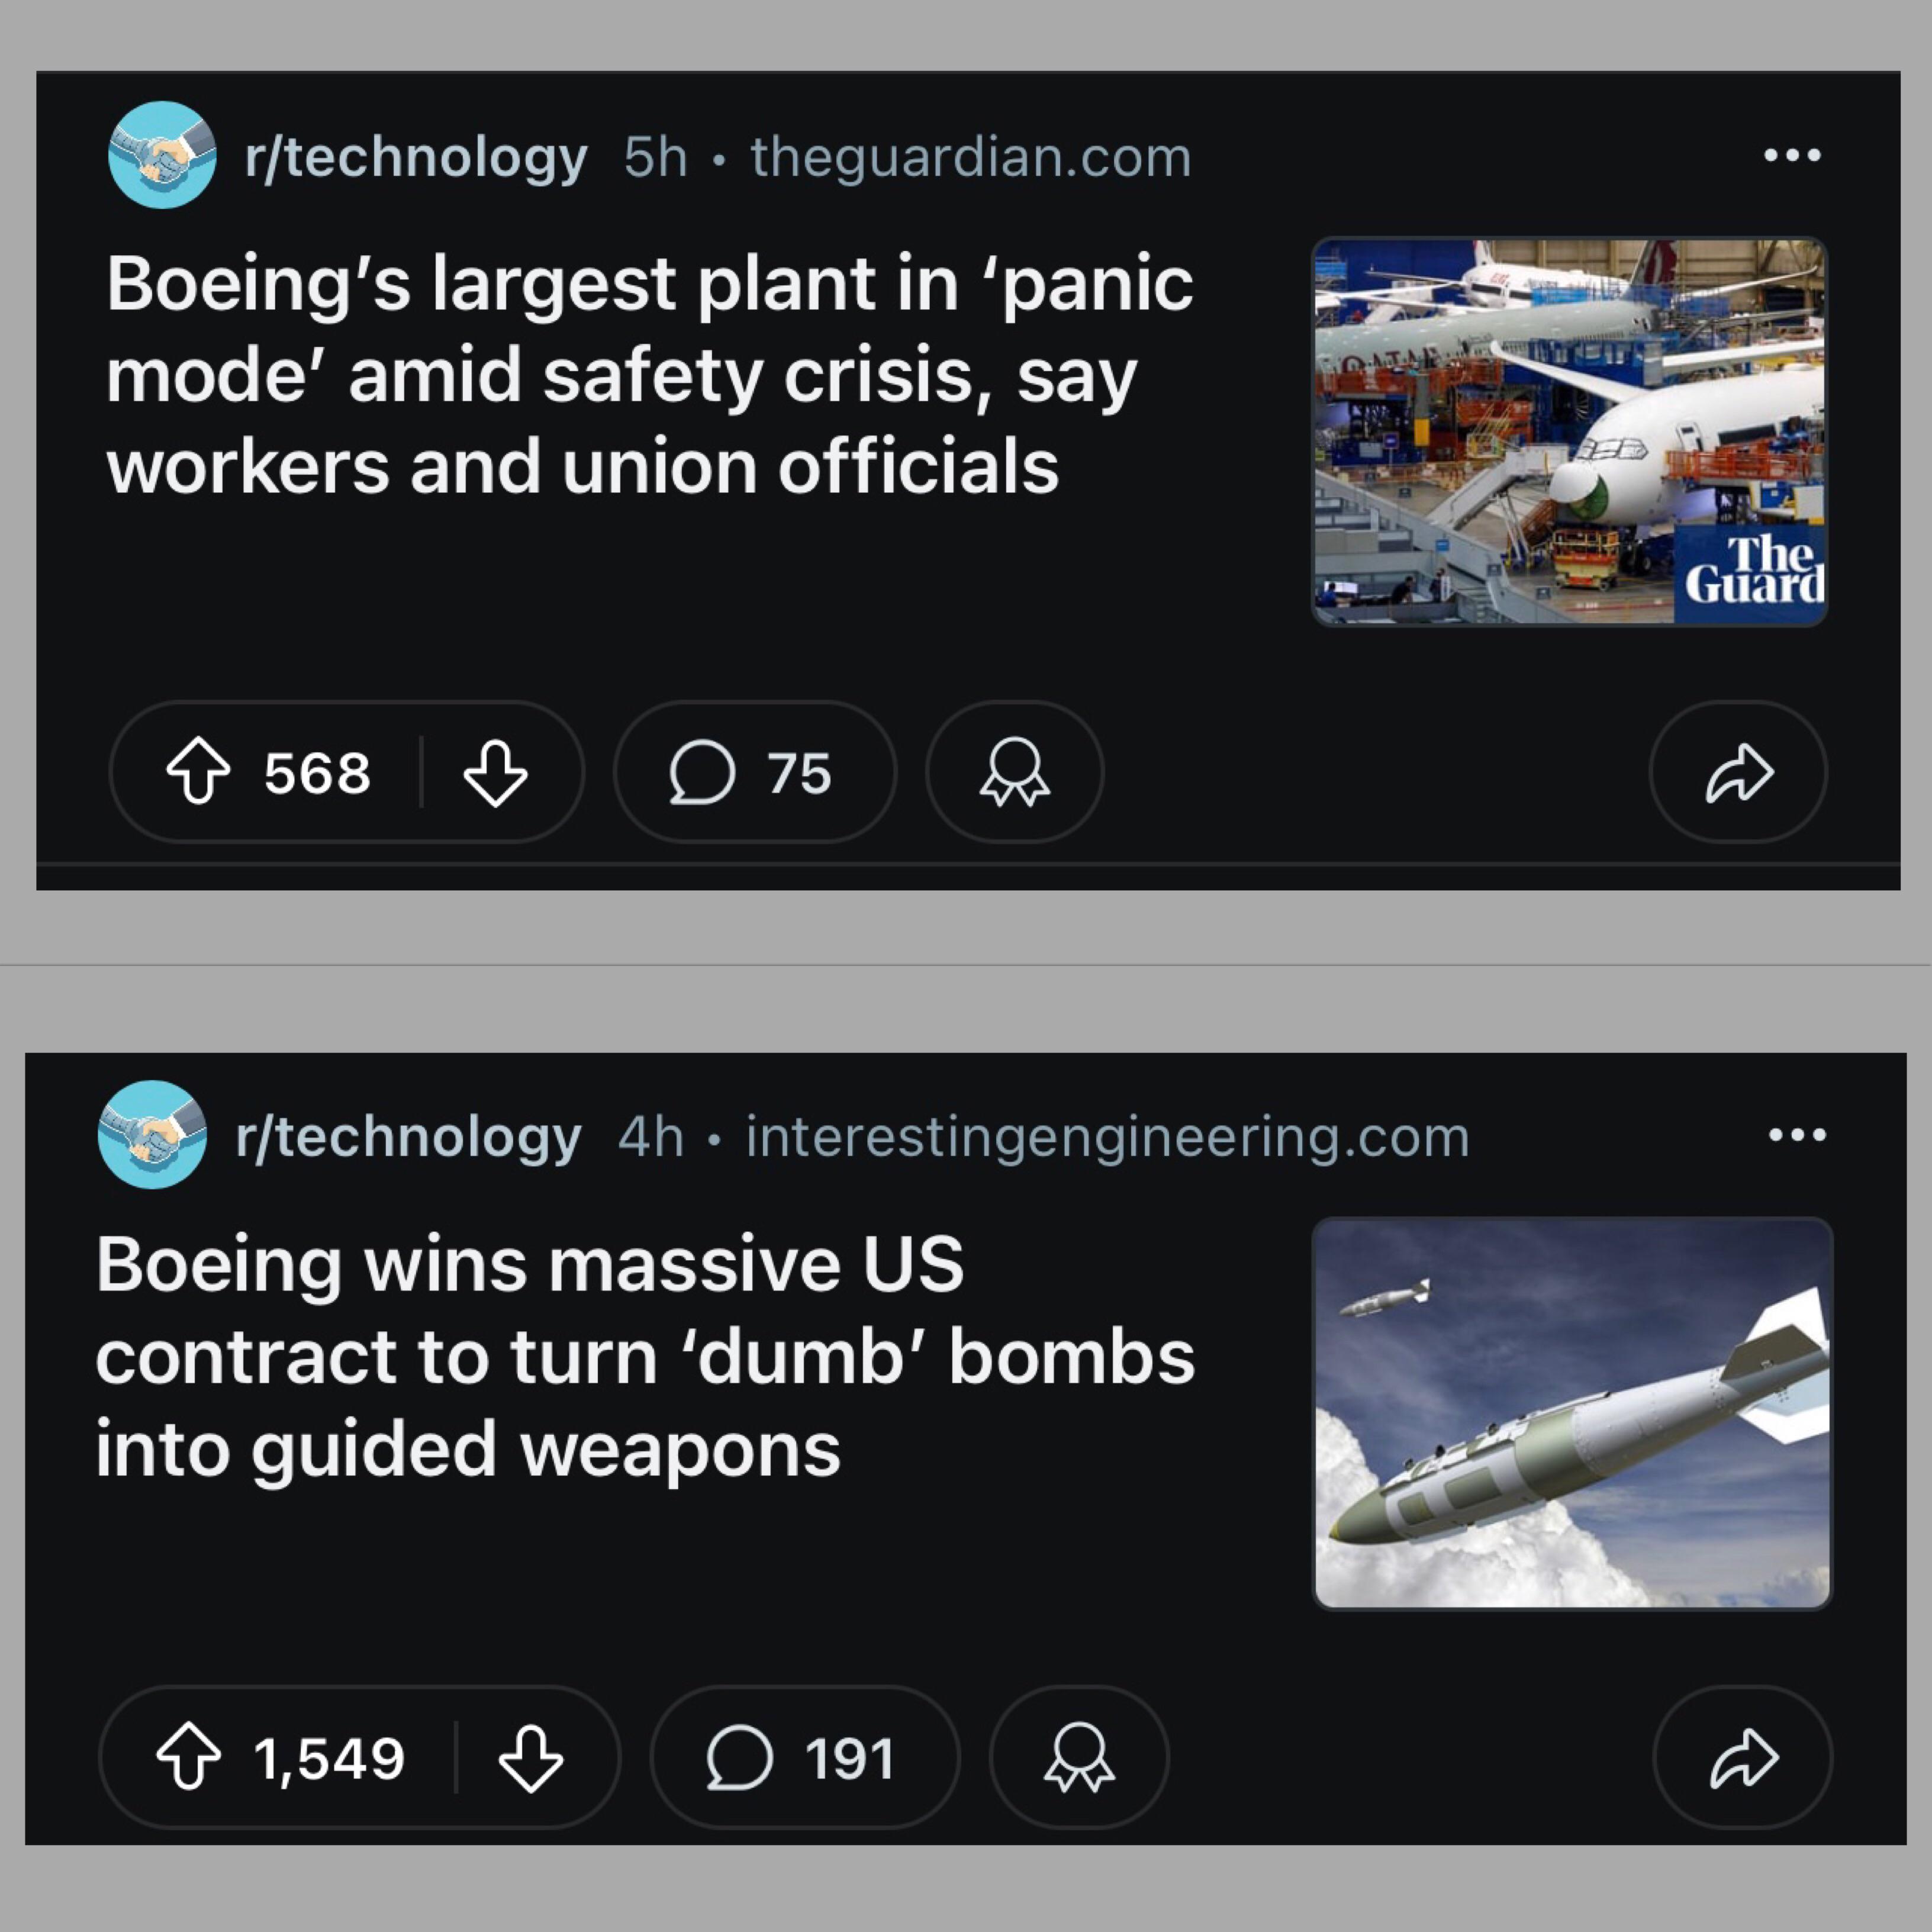Open comments on the 'panic mode' post
1932x1932 pixels.
click(755, 772)
